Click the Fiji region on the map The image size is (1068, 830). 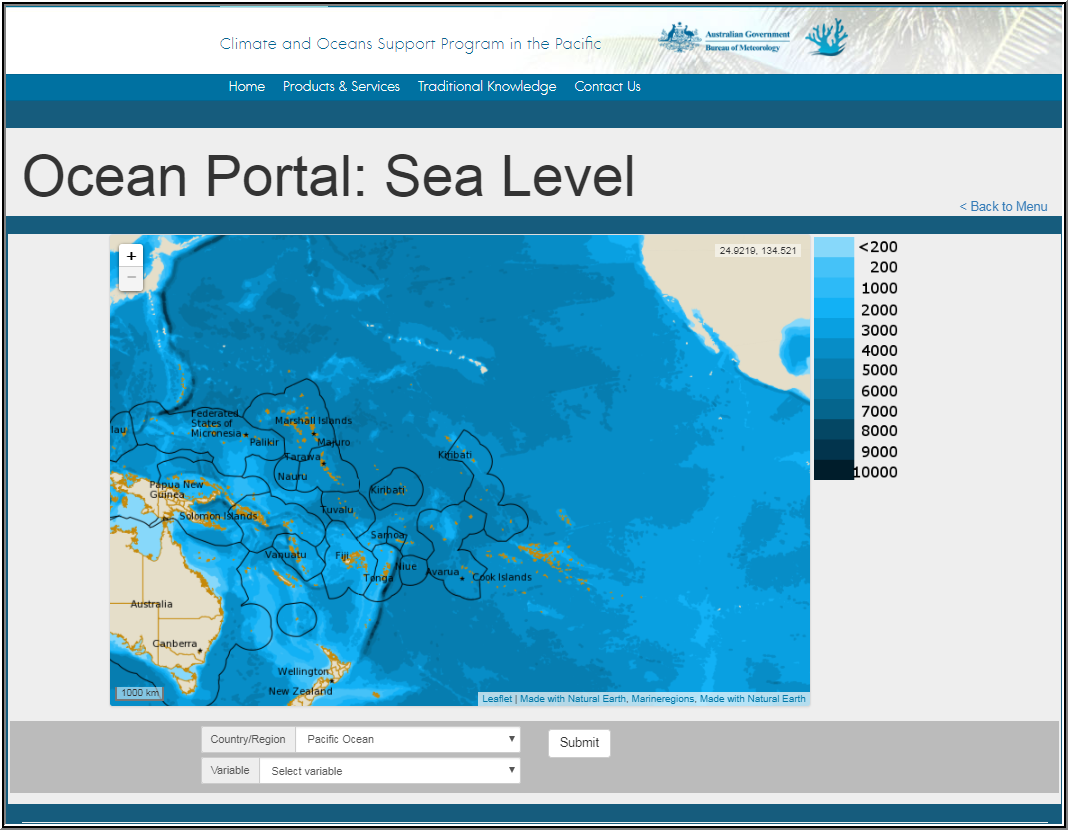pos(344,556)
